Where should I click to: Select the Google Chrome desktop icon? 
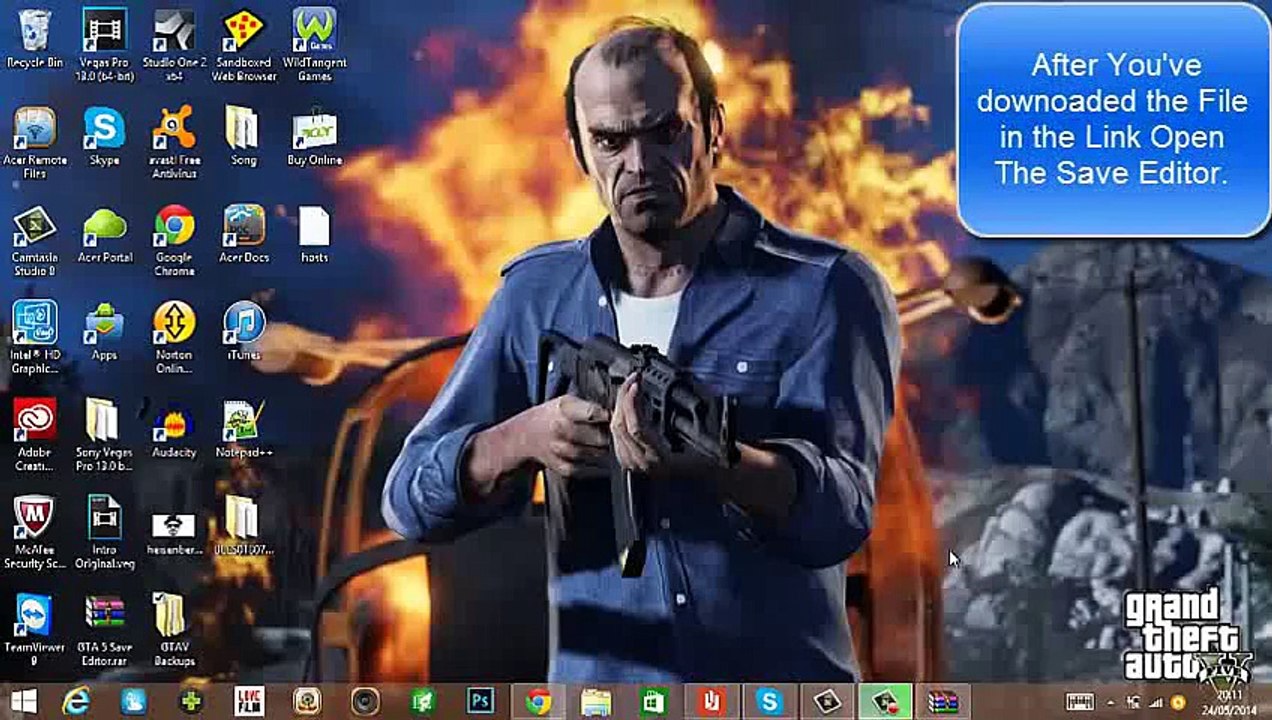174,240
